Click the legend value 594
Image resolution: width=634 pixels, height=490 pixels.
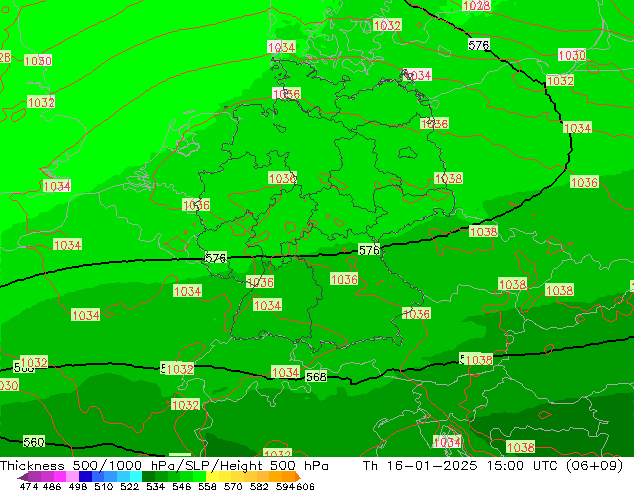click(x=285, y=486)
